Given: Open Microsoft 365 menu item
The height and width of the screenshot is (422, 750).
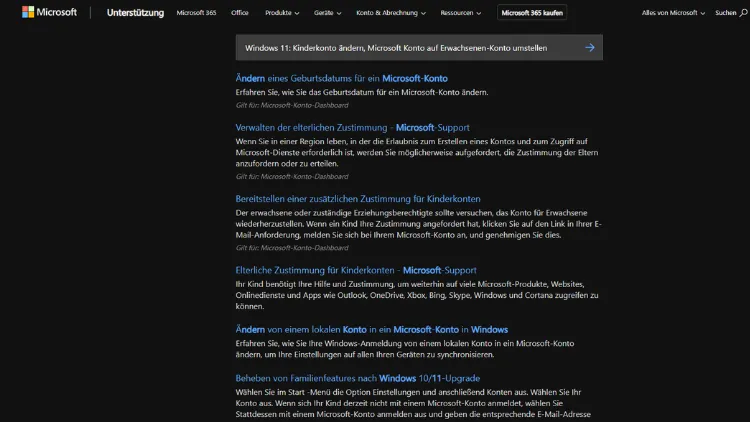Looking at the screenshot, I should 196,13.
